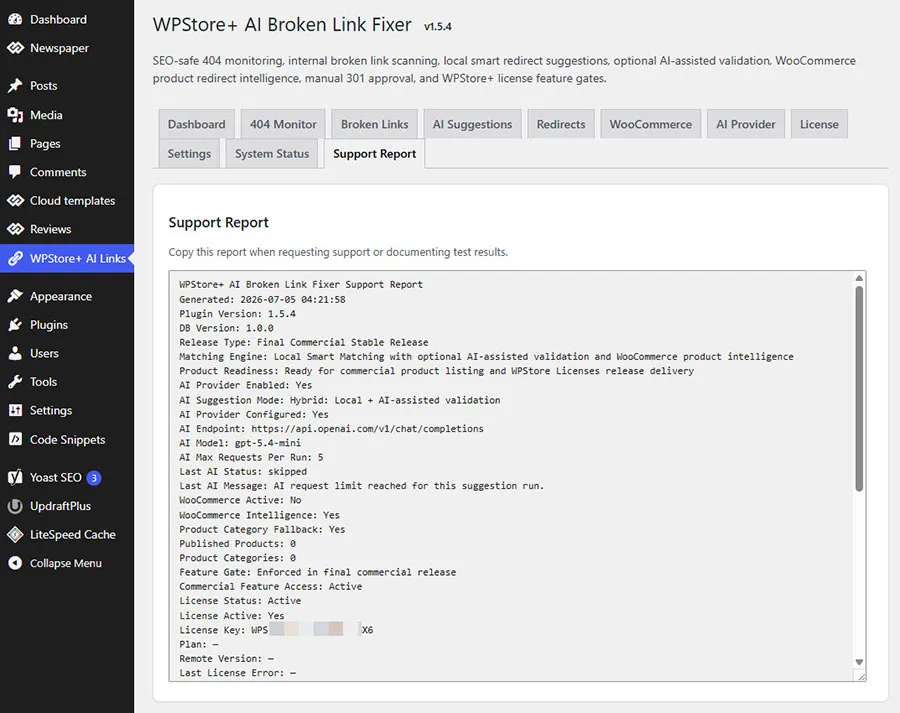Click the textarea resize handle corner
This screenshot has width=900, height=713.
(x=861, y=677)
